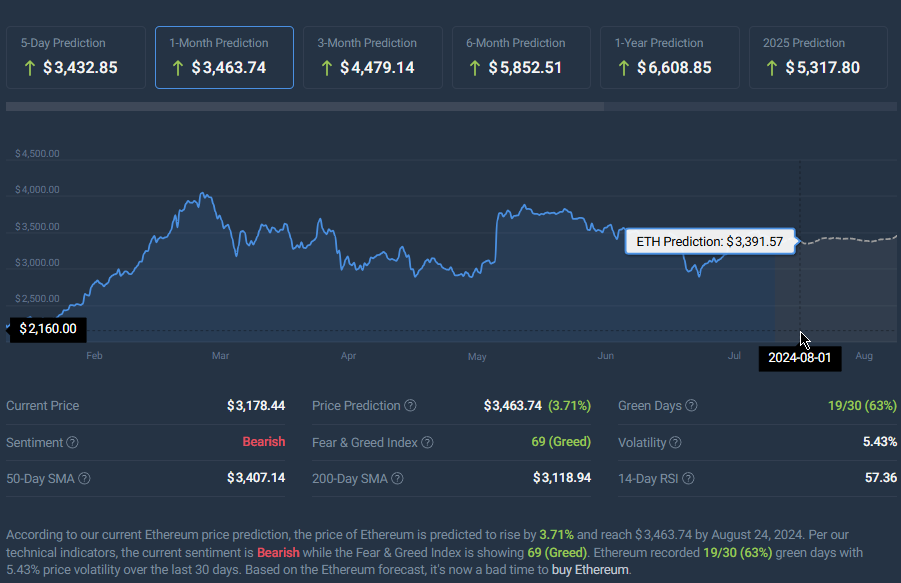Open the 200-Day SMA info icon
The image size is (901, 583).
click(398, 478)
